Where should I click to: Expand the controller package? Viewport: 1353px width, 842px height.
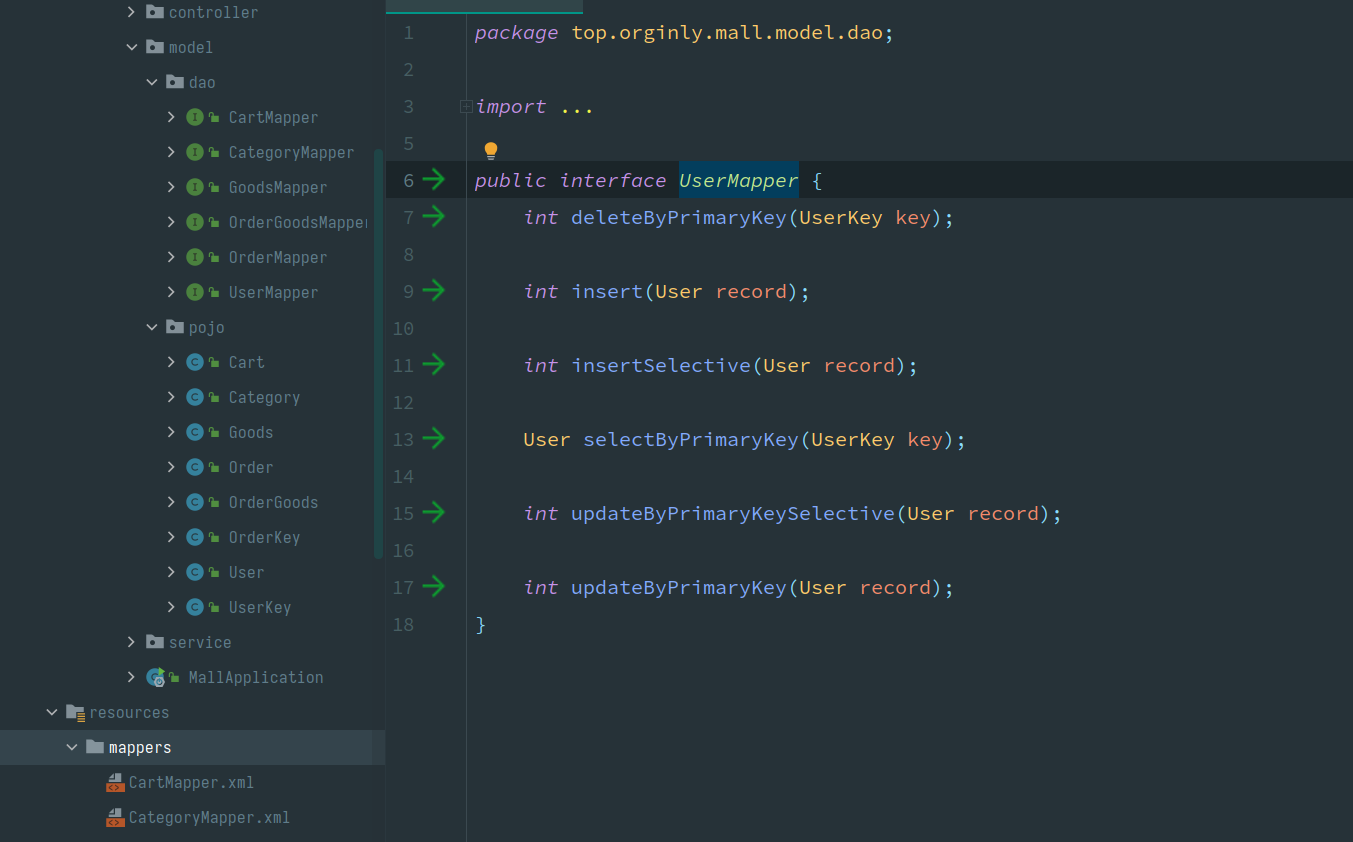[x=131, y=12]
